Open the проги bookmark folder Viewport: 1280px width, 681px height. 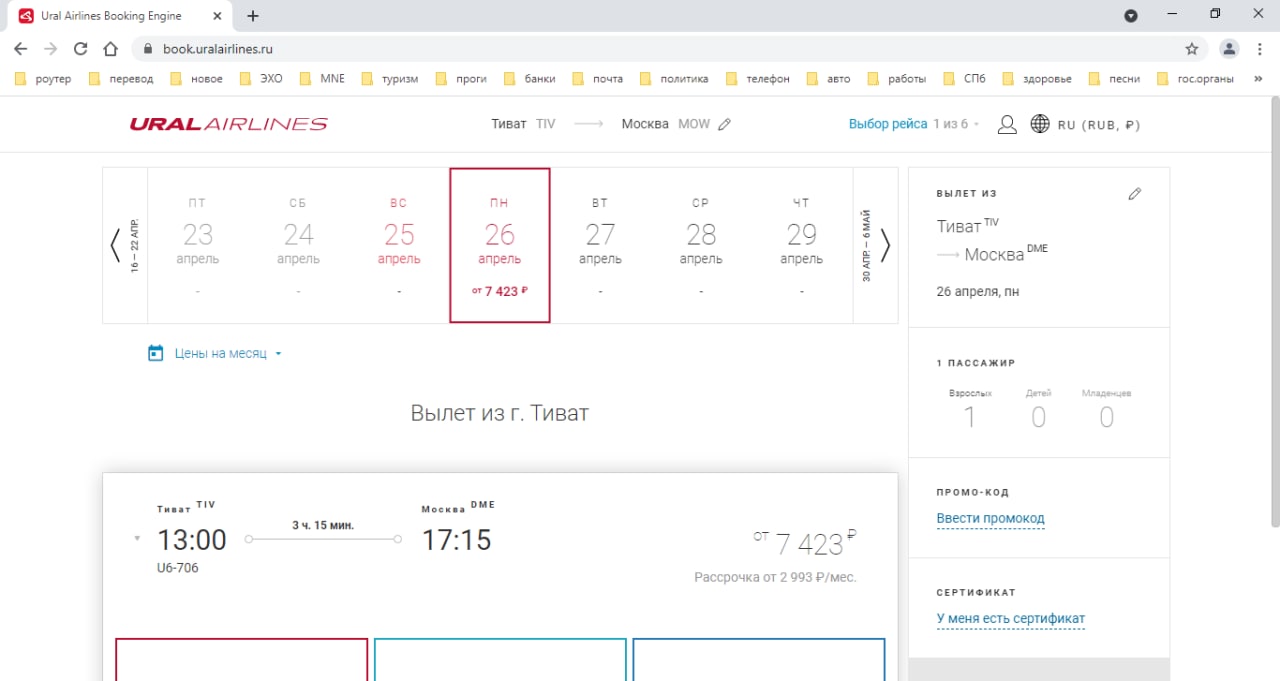(460, 79)
